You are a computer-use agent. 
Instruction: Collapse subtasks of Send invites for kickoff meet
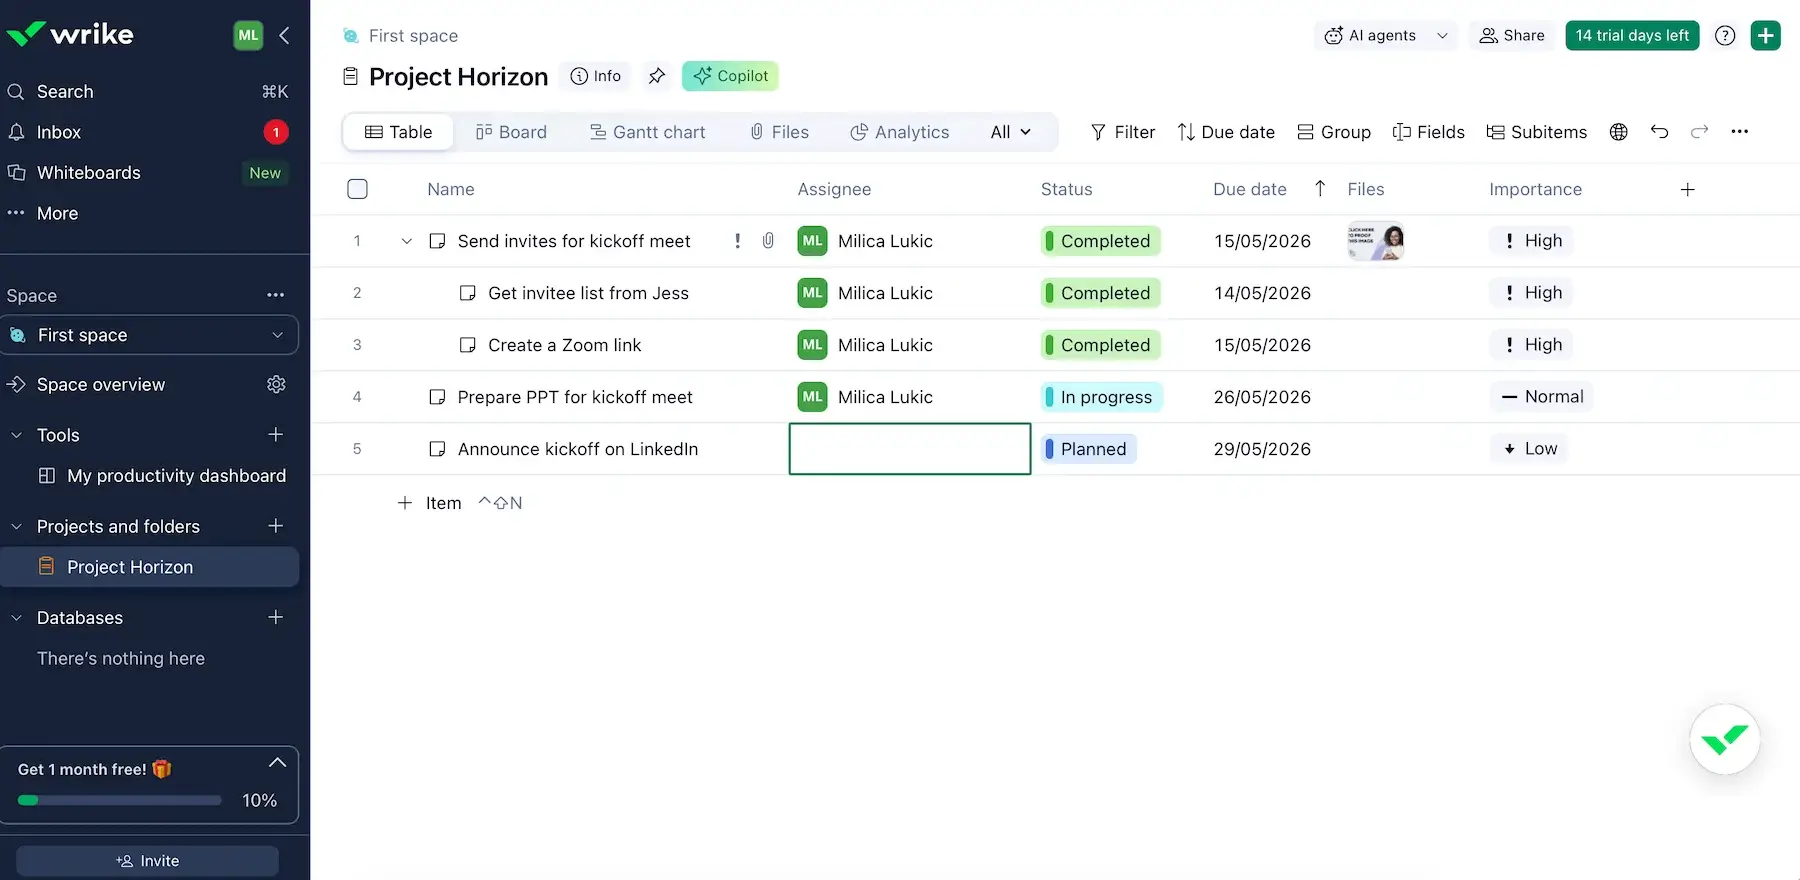(406, 241)
